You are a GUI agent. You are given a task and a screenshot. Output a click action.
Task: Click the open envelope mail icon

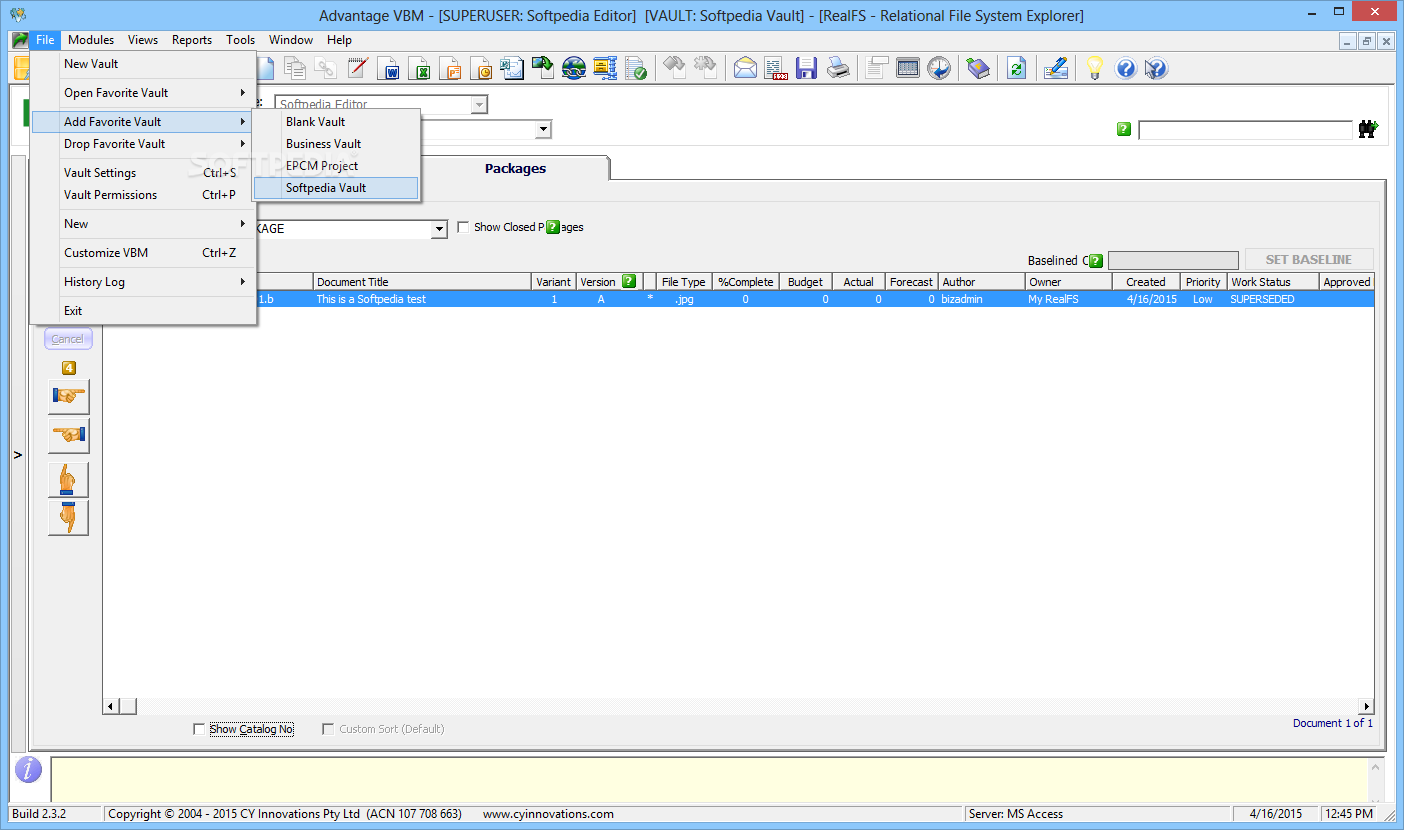(x=745, y=69)
